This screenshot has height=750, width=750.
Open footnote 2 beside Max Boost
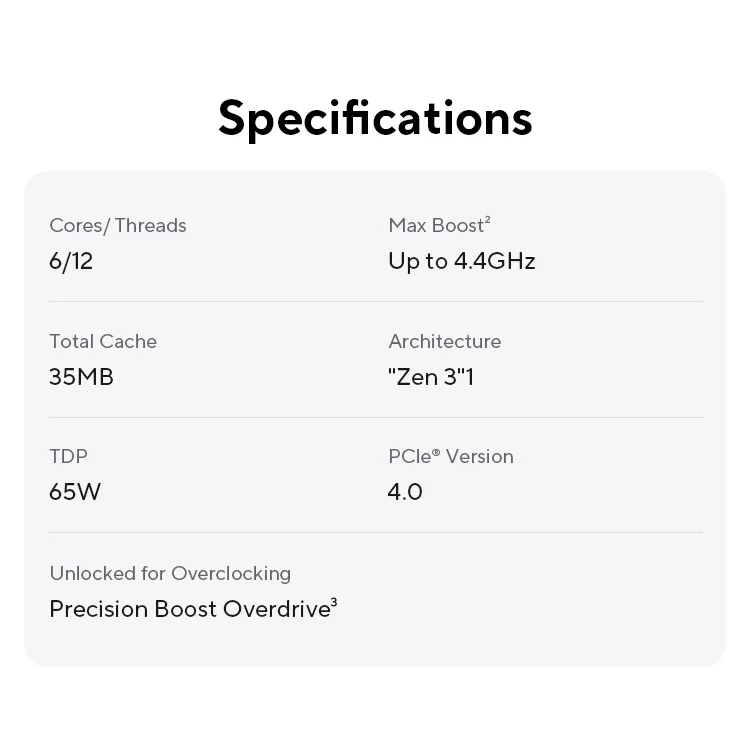[487, 220]
